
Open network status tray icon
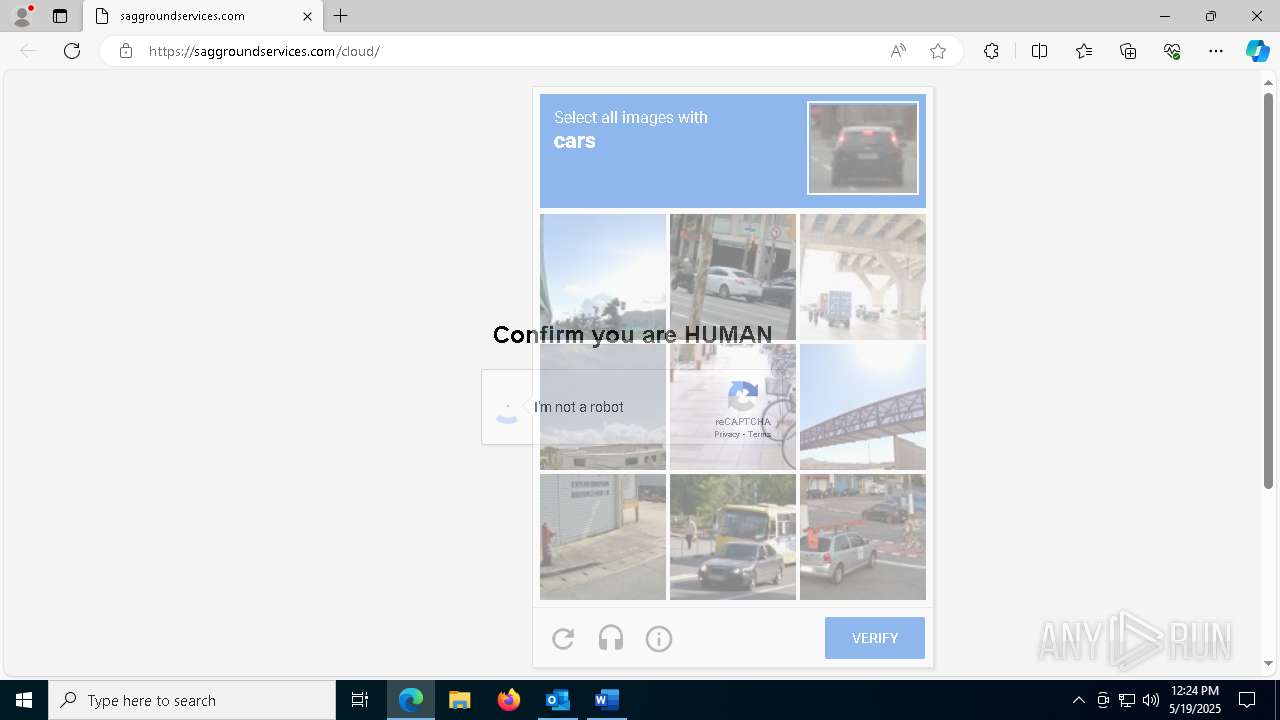point(1127,700)
